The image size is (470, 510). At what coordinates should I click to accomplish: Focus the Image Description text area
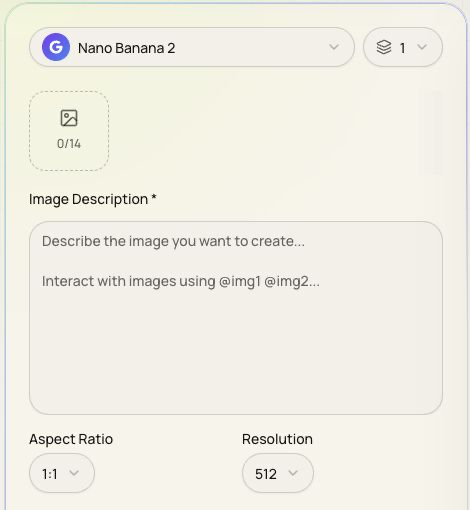[x=236, y=318]
